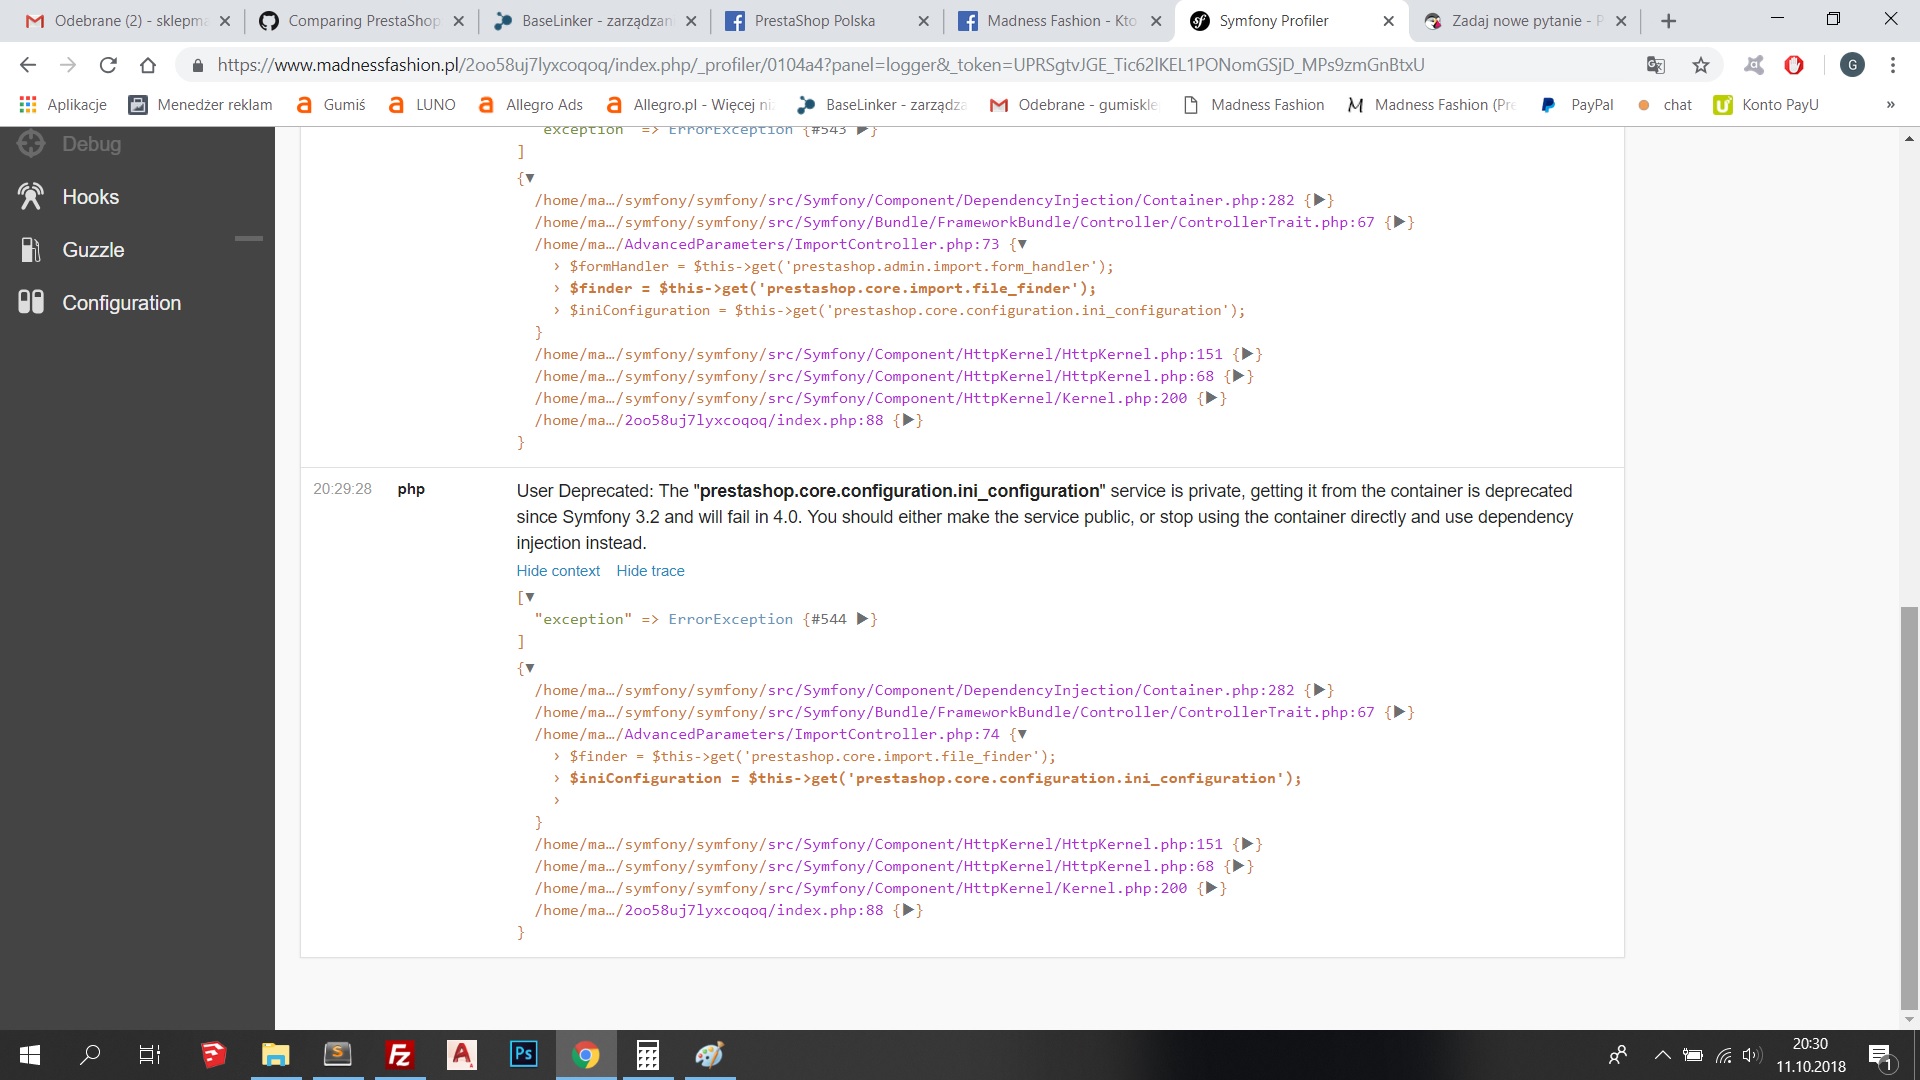Click the Debug panel icon
Image resolution: width=1920 pixels, height=1080 pixels.
[x=31, y=144]
